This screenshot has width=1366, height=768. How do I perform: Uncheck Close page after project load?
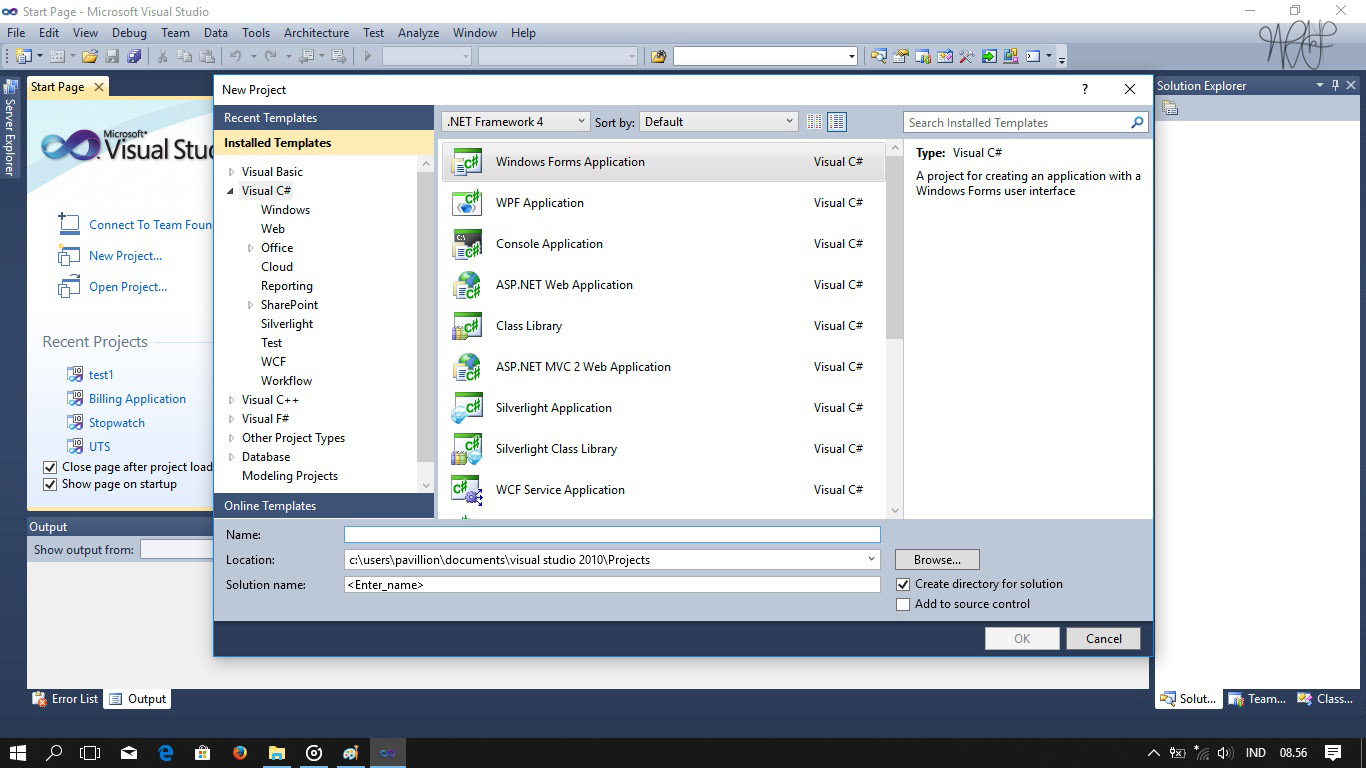tap(50, 467)
